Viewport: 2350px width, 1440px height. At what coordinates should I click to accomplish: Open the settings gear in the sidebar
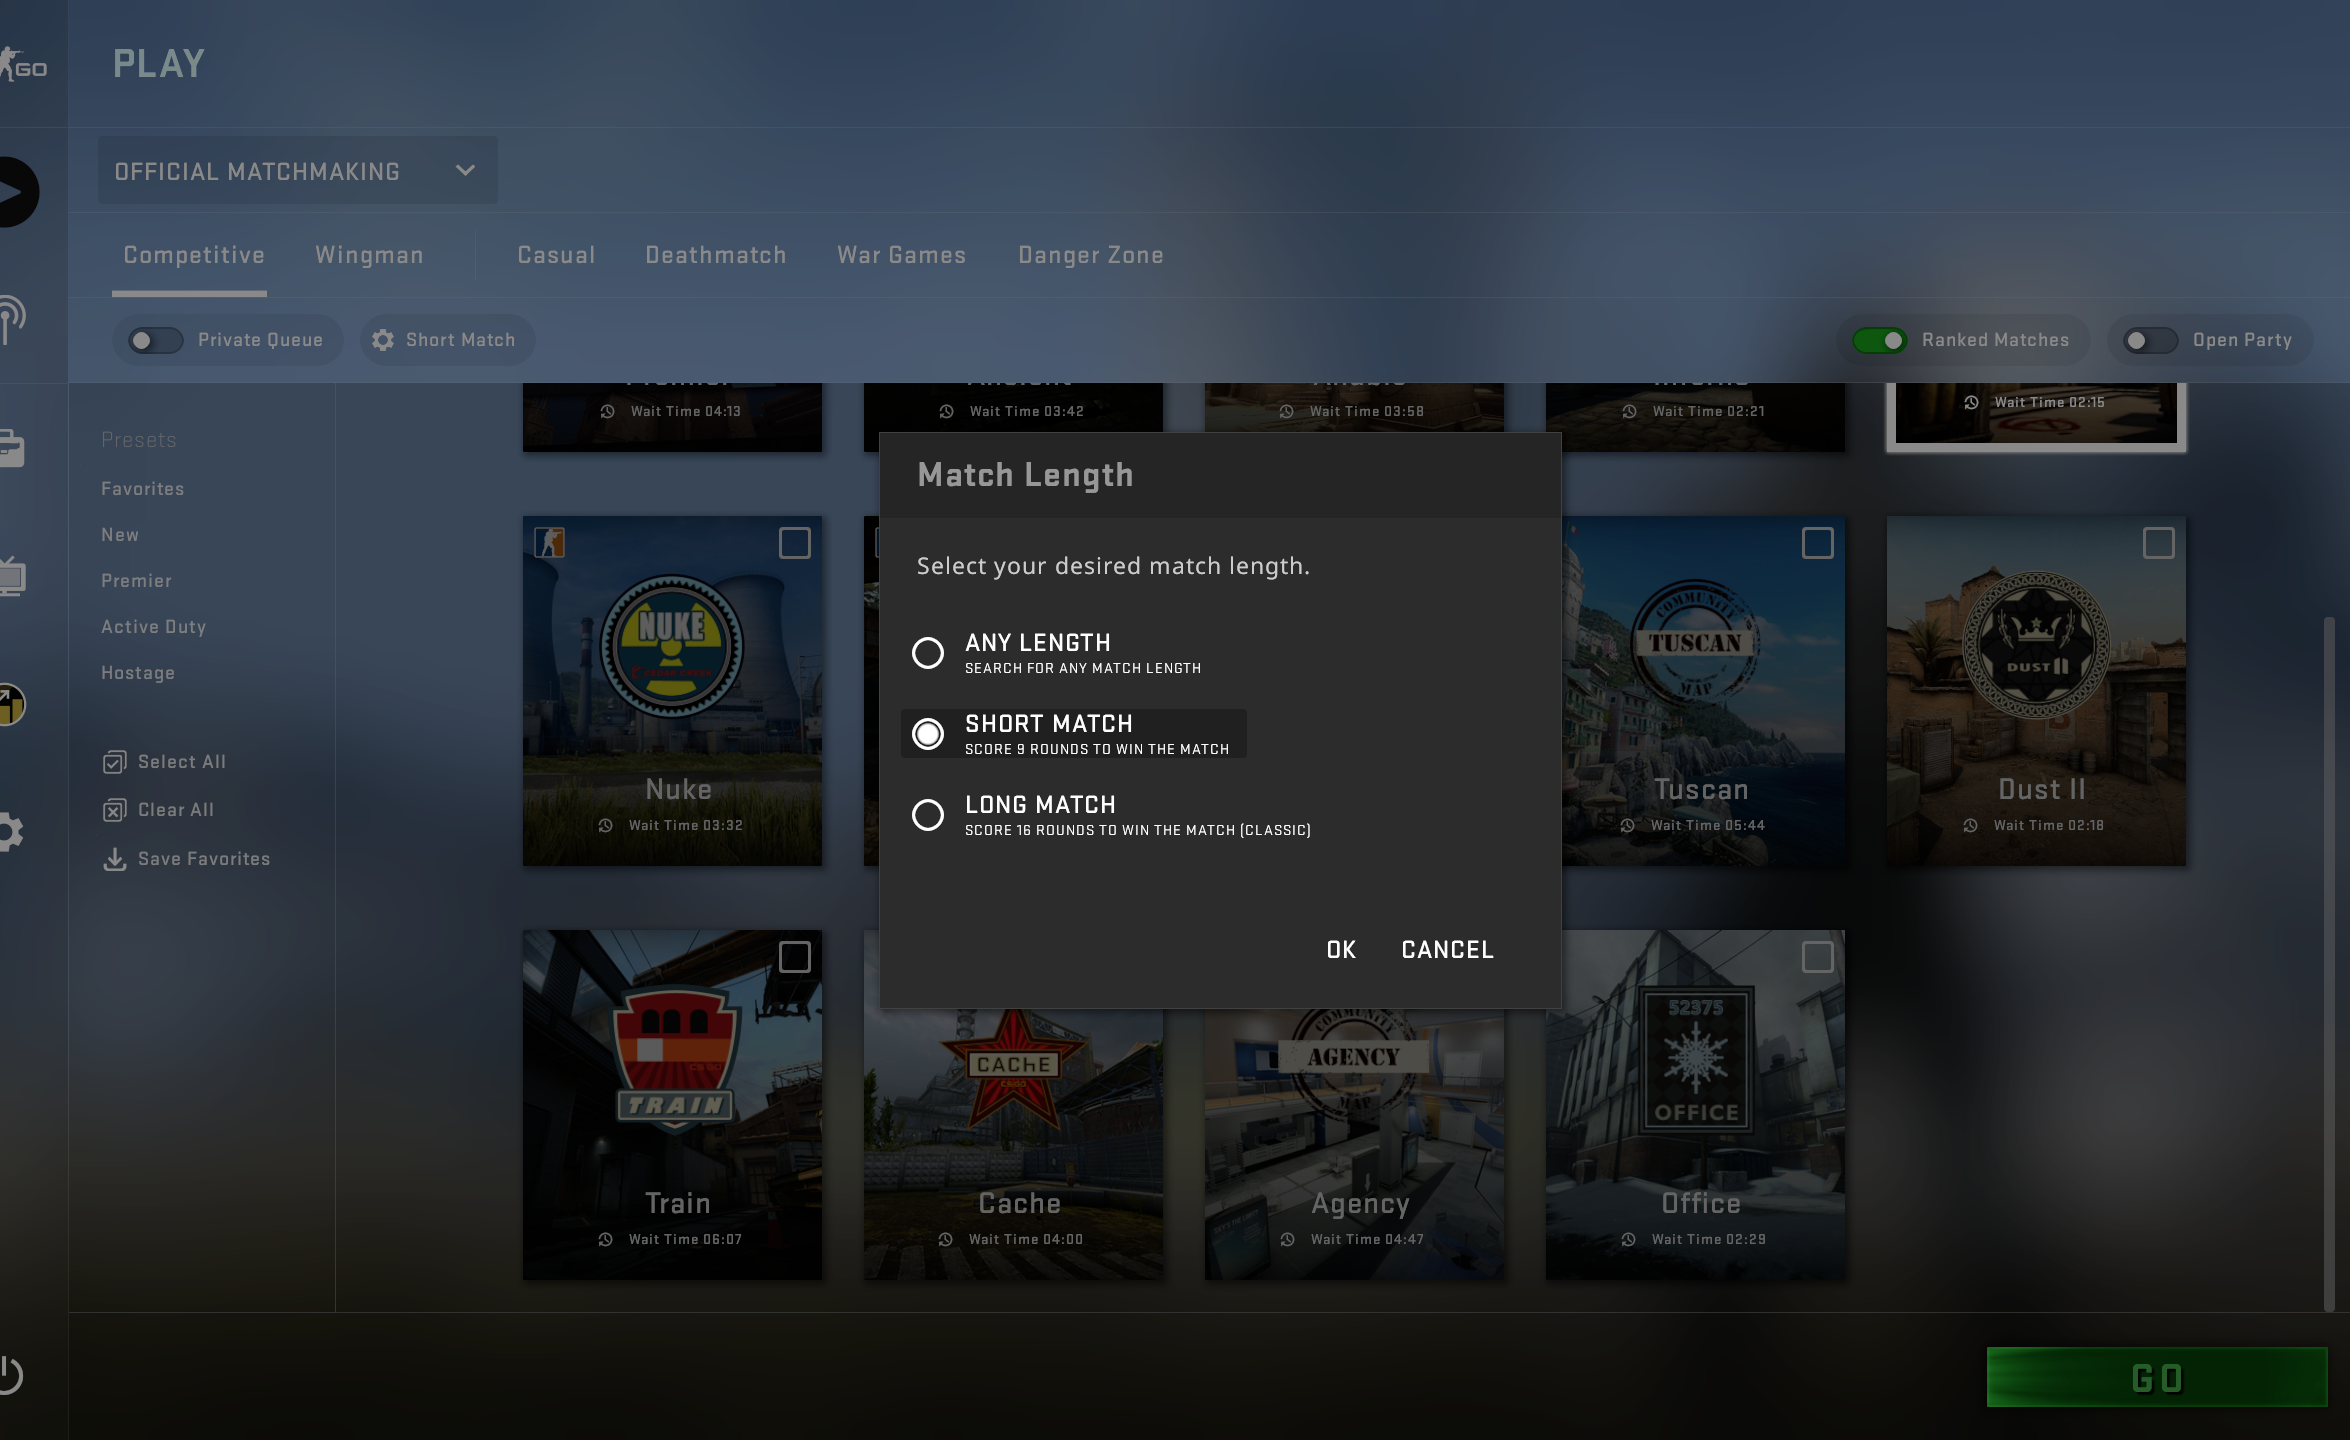10,832
